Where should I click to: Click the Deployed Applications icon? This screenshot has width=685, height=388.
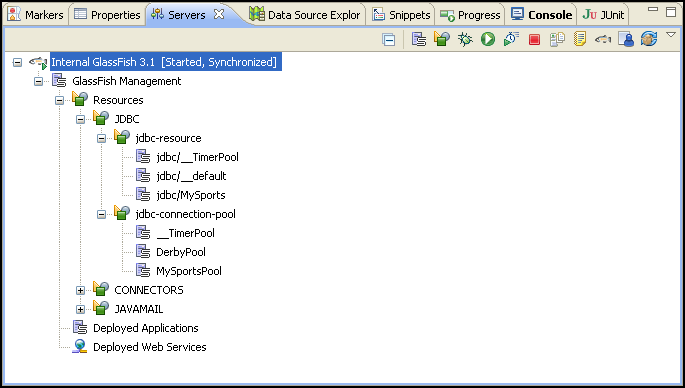(x=80, y=327)
